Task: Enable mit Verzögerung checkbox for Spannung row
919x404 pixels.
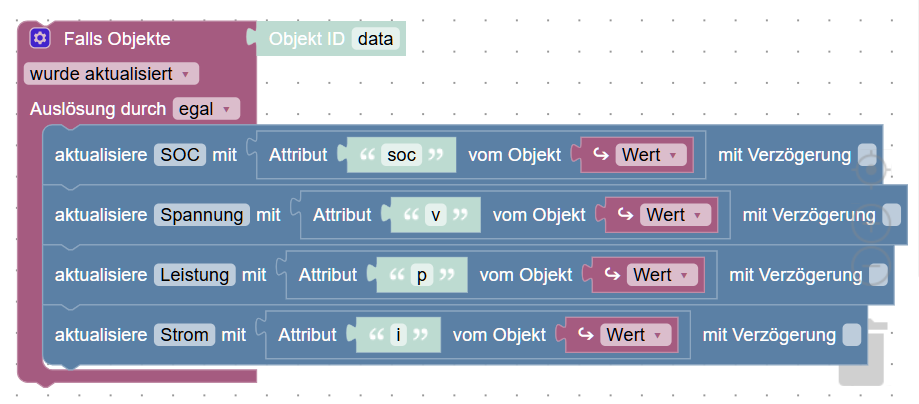Action: [x=891, y=215]
